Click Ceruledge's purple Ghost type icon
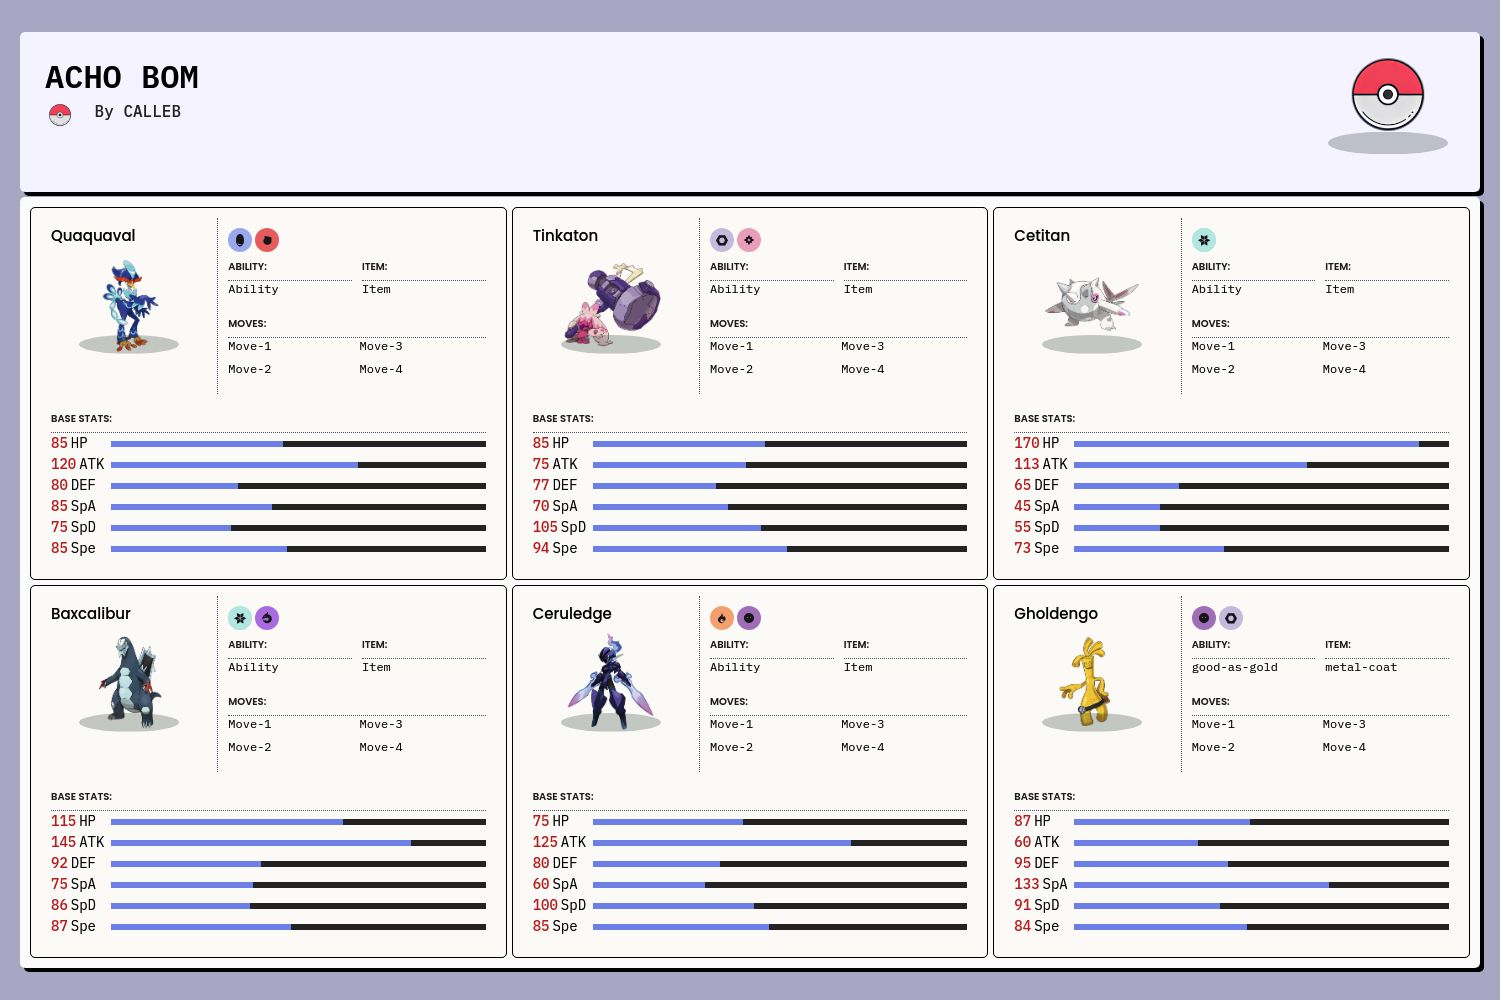The image size is (1500, 1000). [x=749, y=618]
